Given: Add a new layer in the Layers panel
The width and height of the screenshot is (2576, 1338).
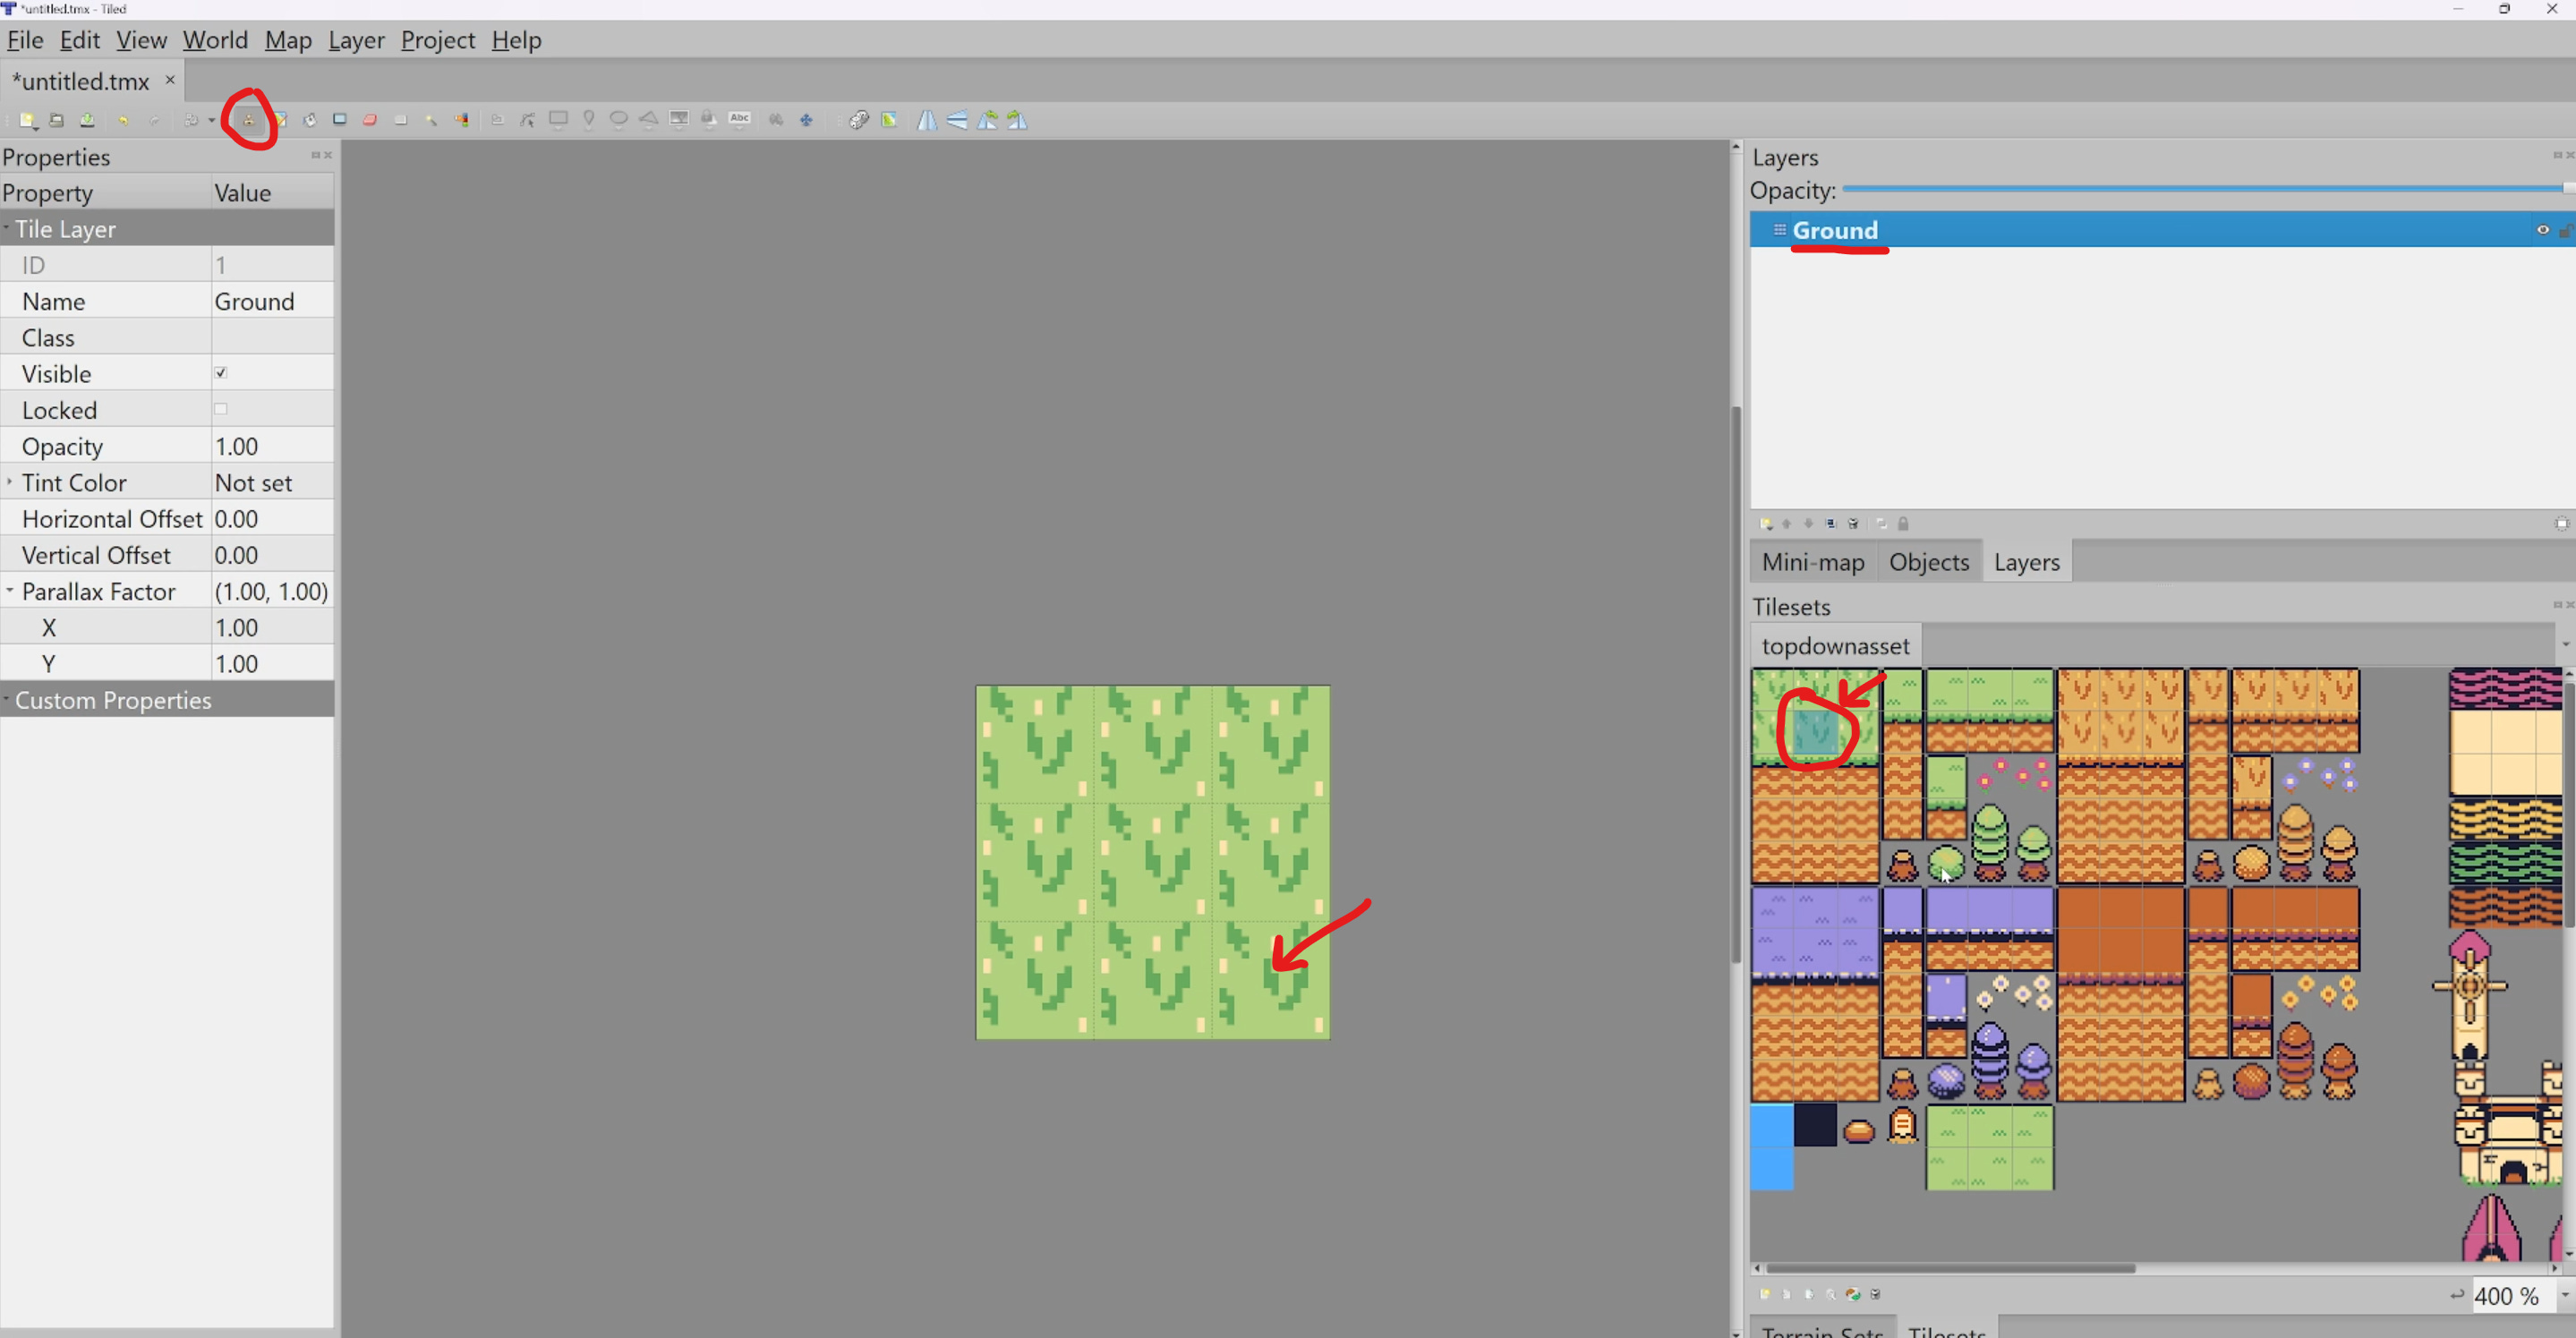Looking at the screenshot, I should [1765, 523].
